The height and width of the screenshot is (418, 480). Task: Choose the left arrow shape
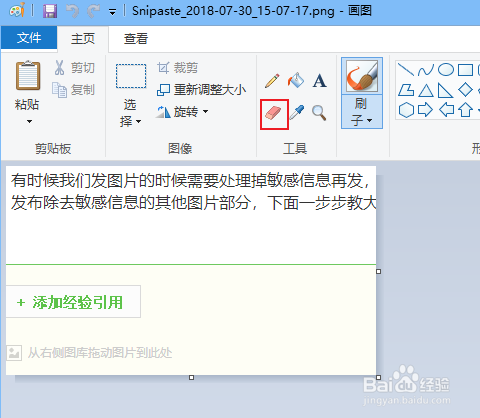pyautogui.click(x=446, y=110)
